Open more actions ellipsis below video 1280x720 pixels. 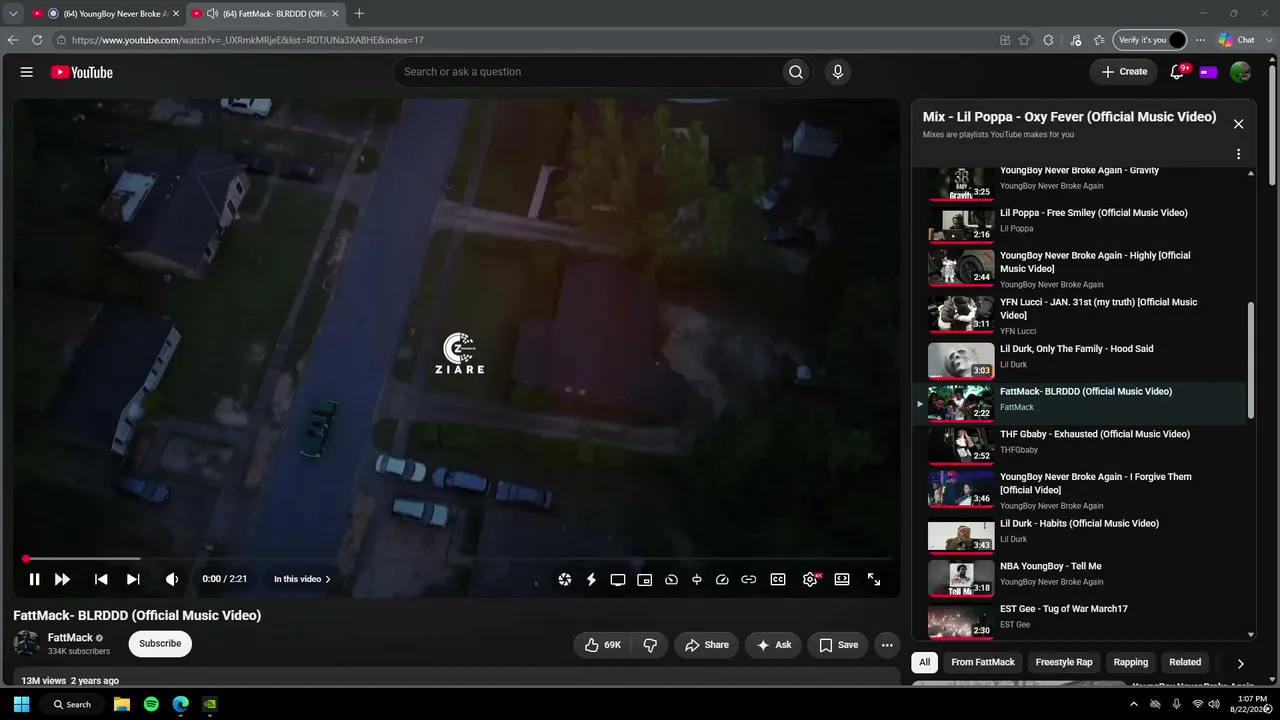887,645
